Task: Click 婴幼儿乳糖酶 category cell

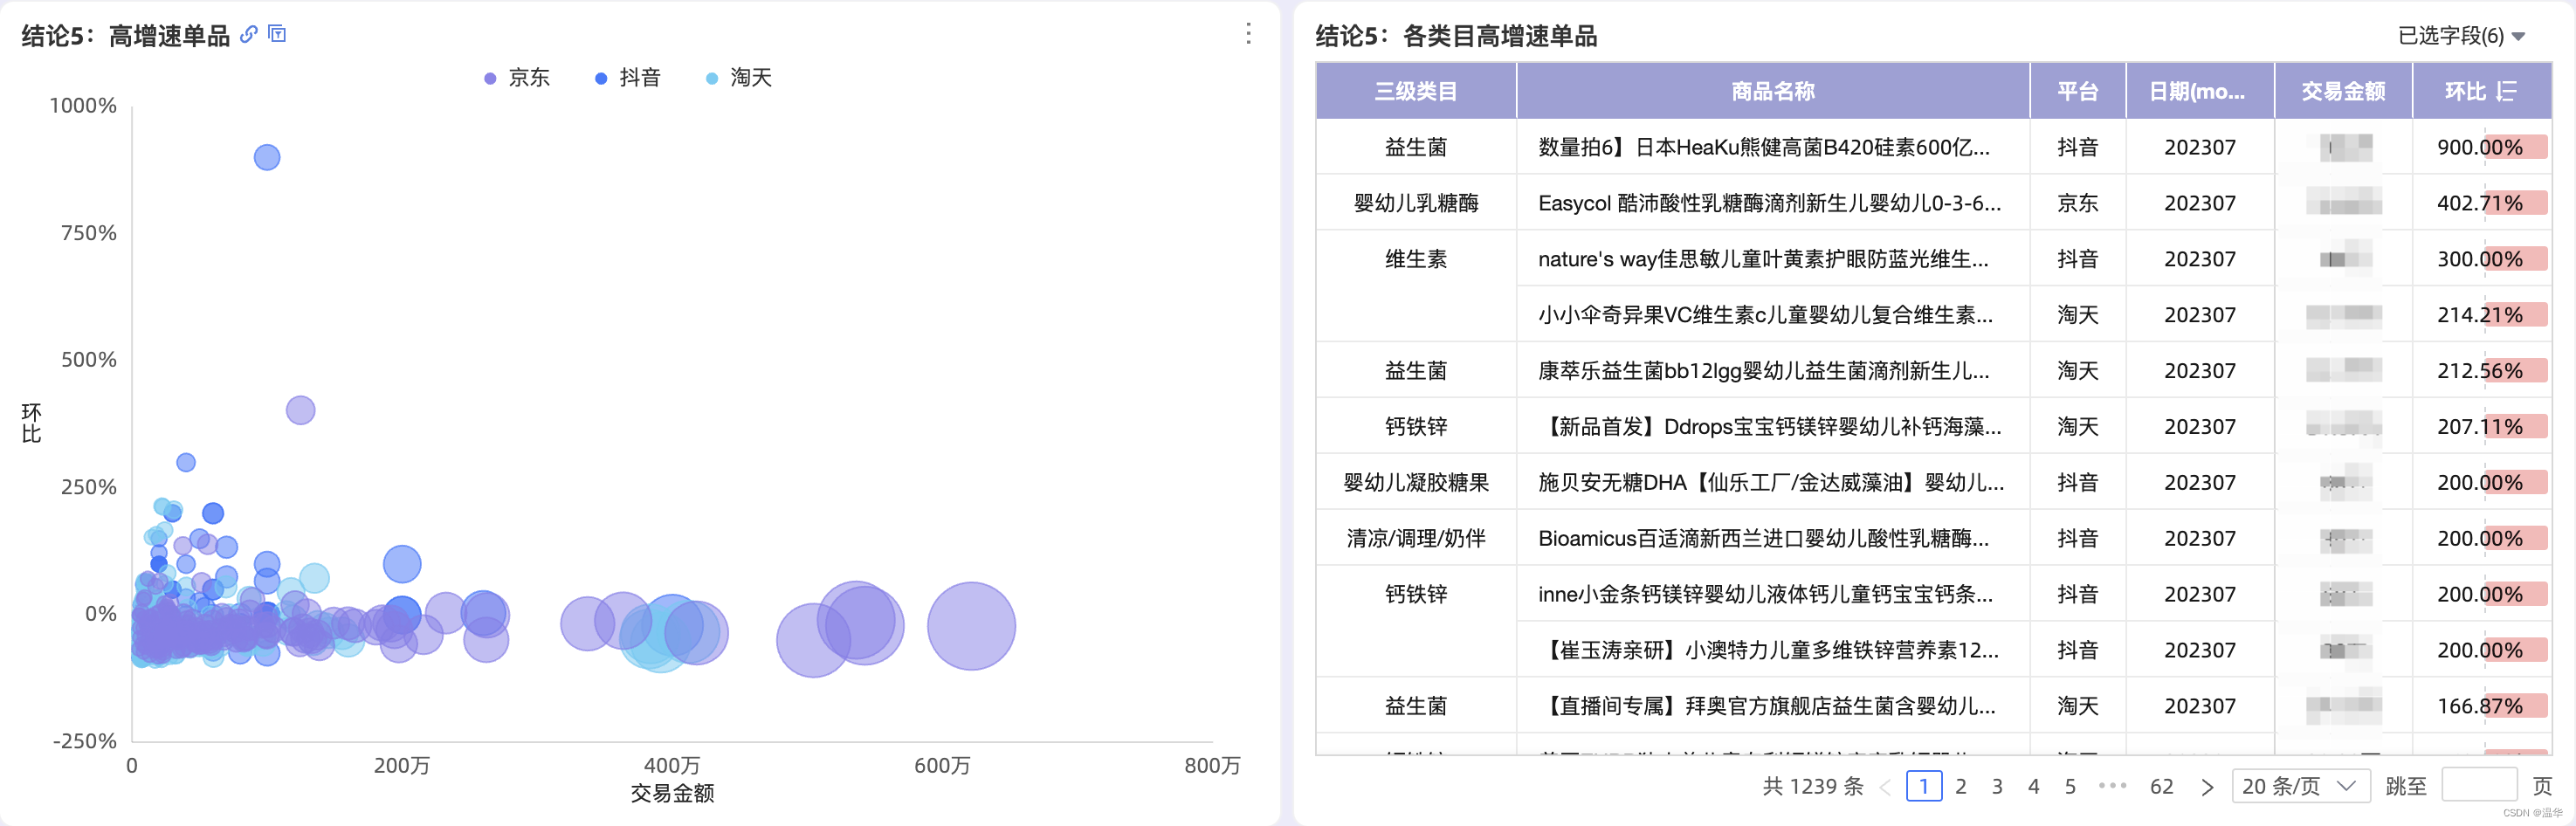Action: (x=1416, y=203)
